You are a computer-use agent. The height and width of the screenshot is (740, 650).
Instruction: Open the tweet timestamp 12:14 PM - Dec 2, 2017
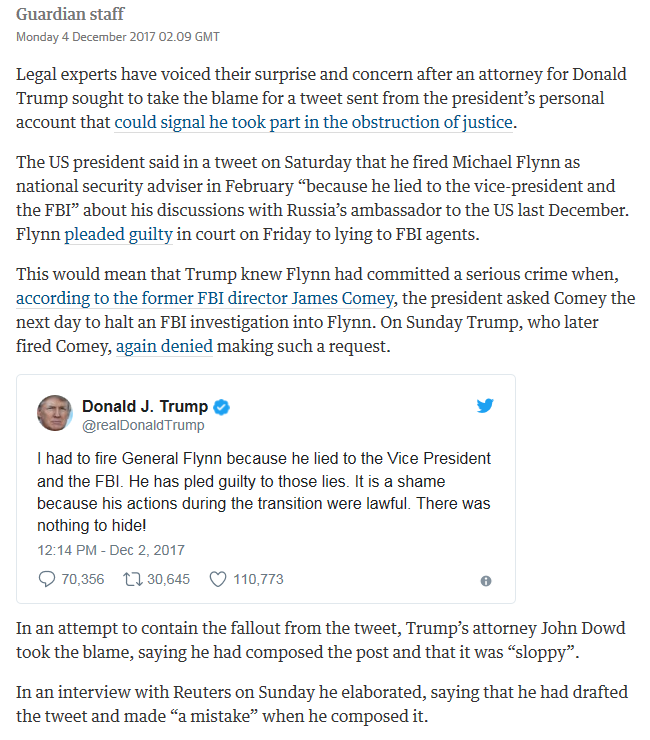pos(111,550)
